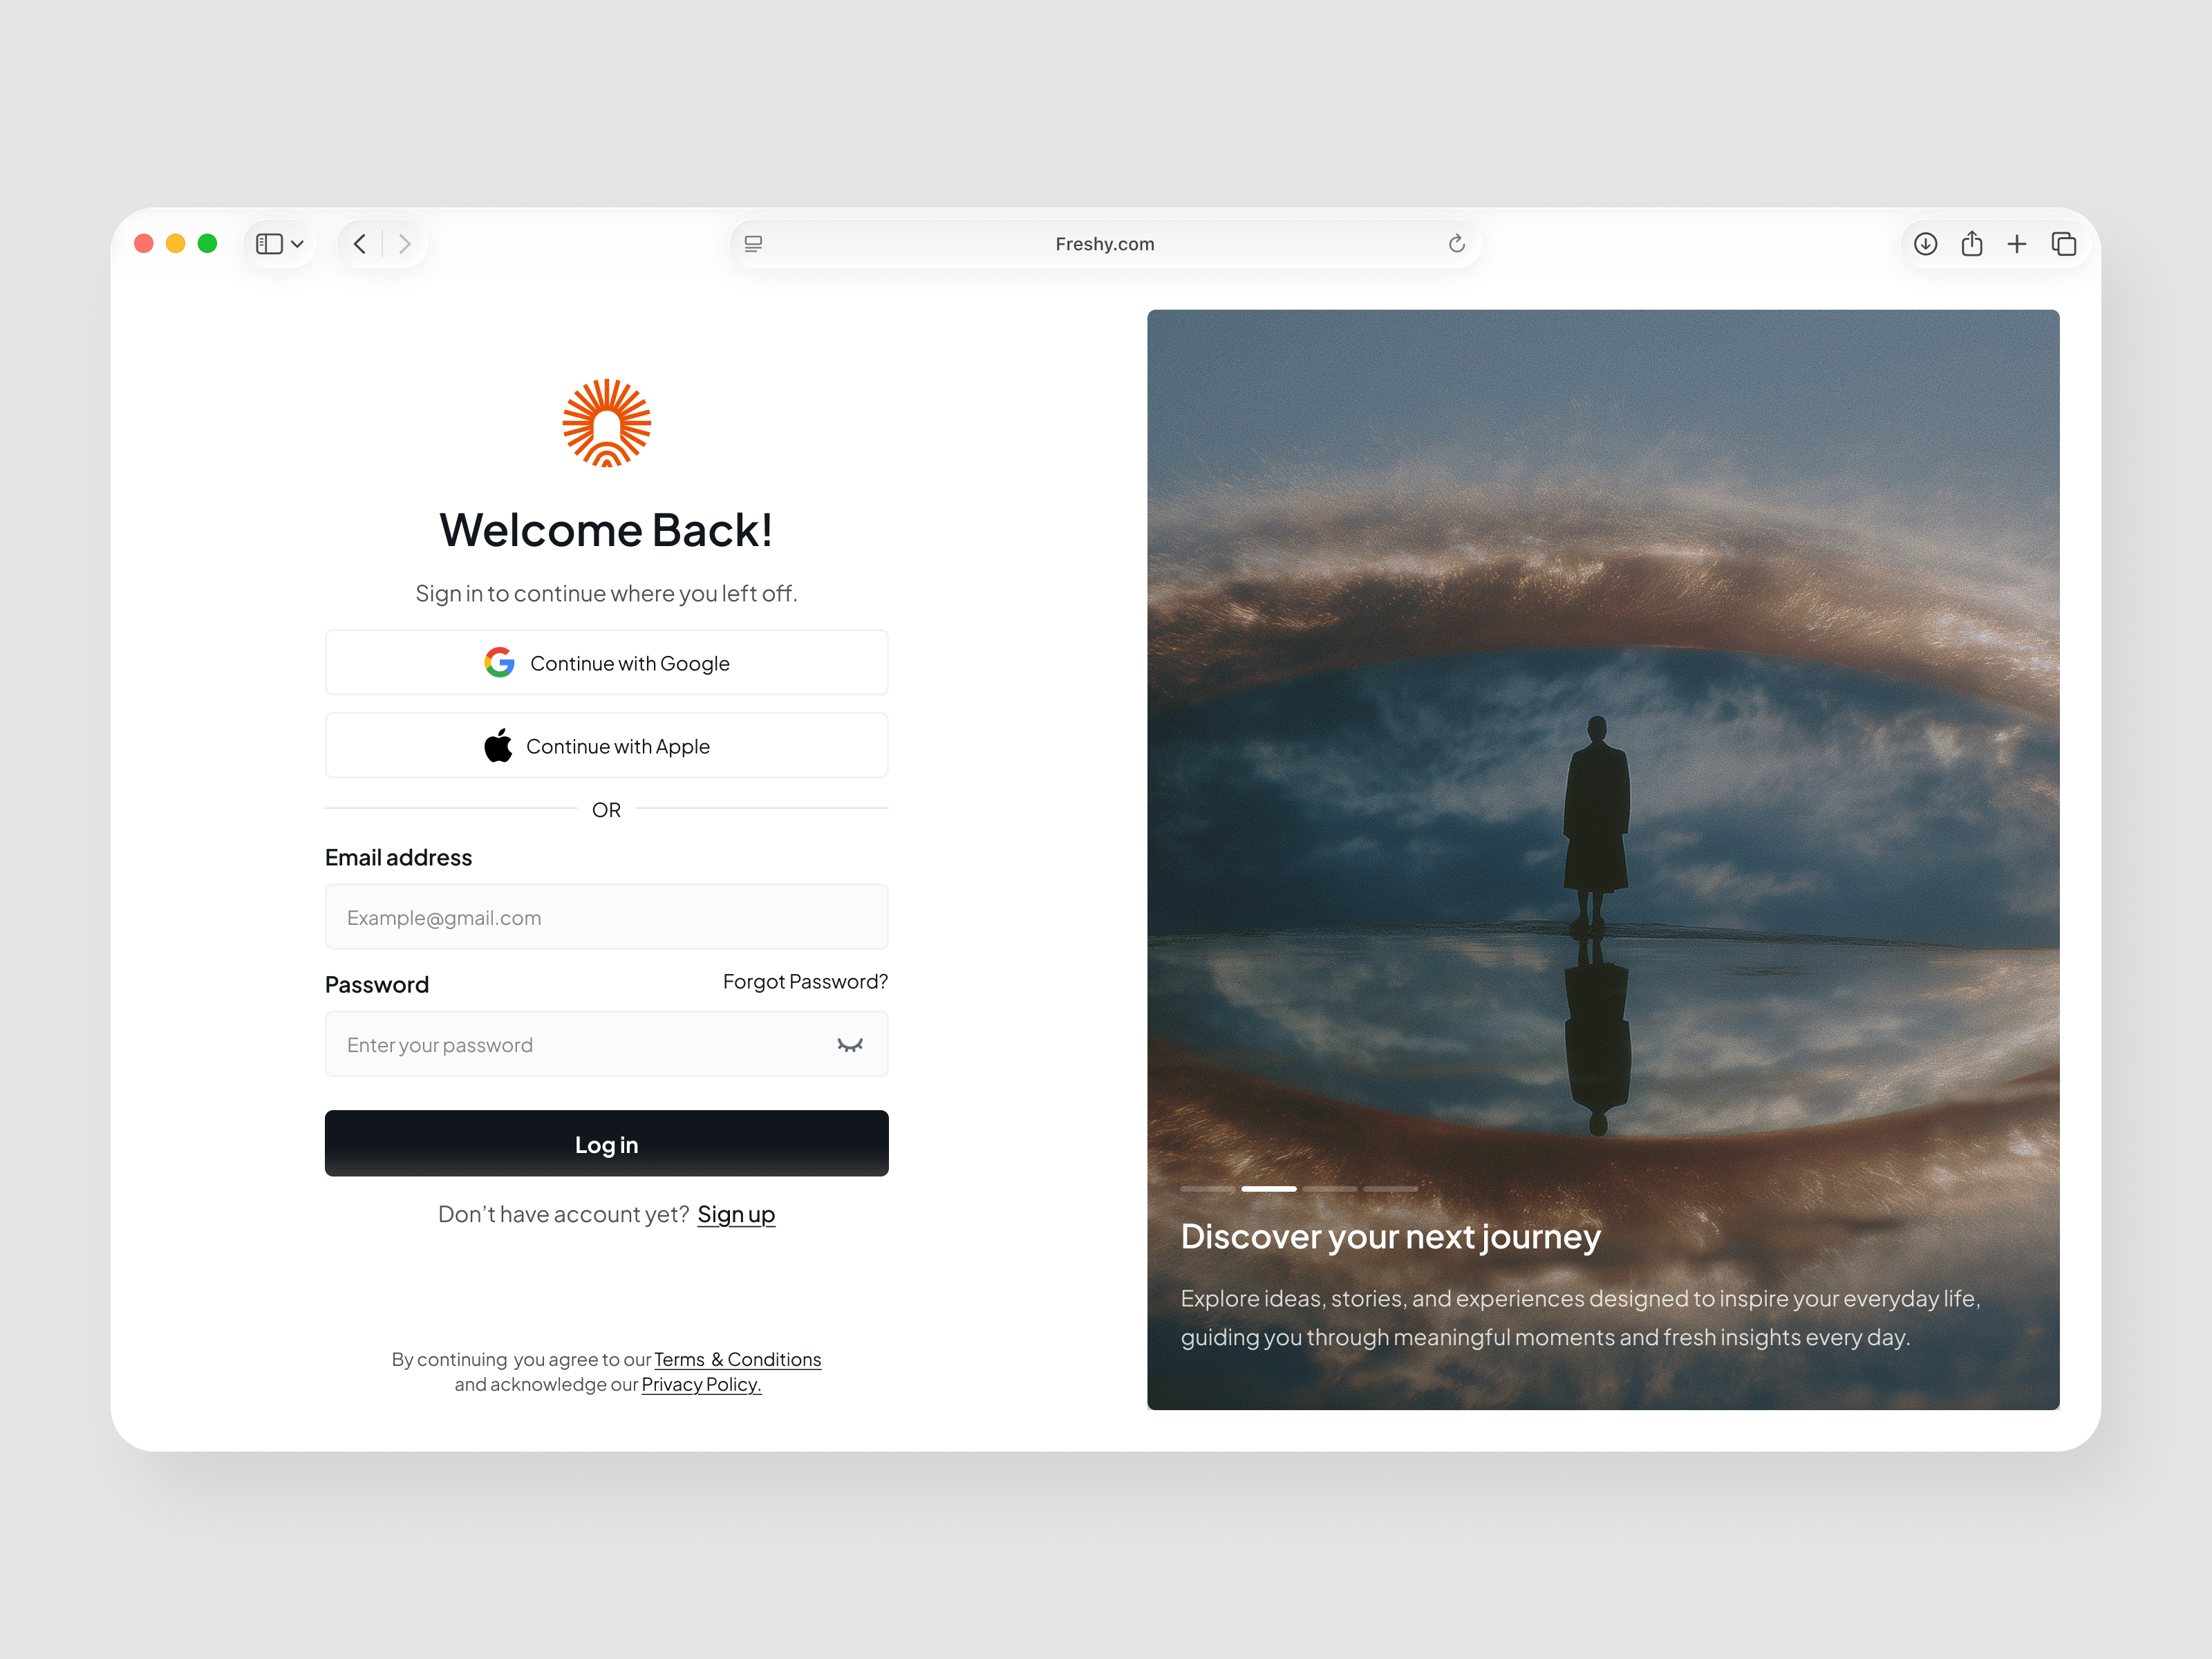This screenshot has height=1659, width=2212.
Task: Maximize the window with green button
Action: [208, 244]
